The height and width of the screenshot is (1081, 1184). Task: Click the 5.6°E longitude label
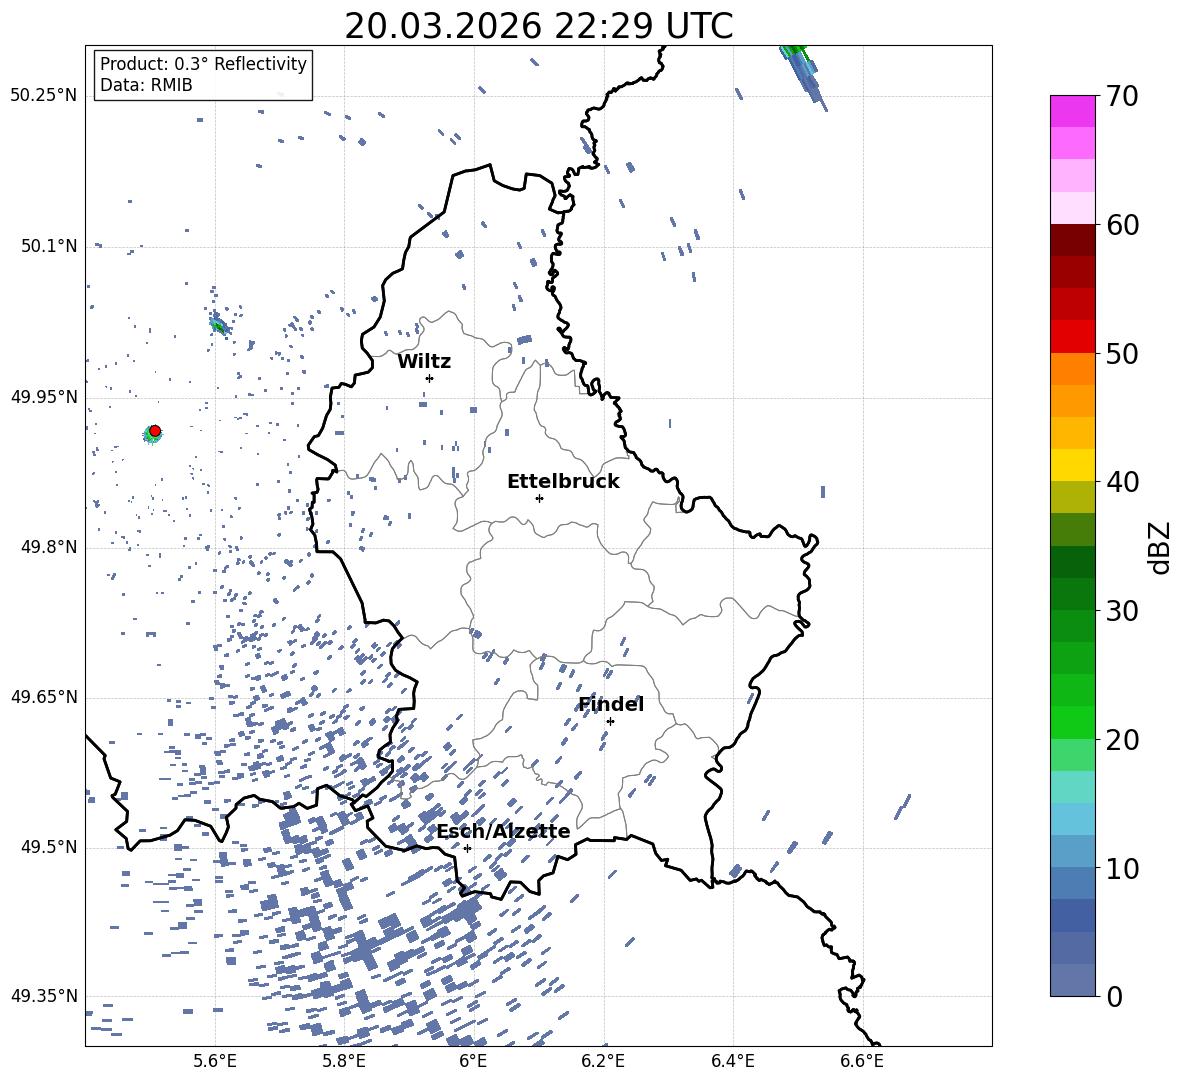pyautogui.click(x=215, y=1061)
